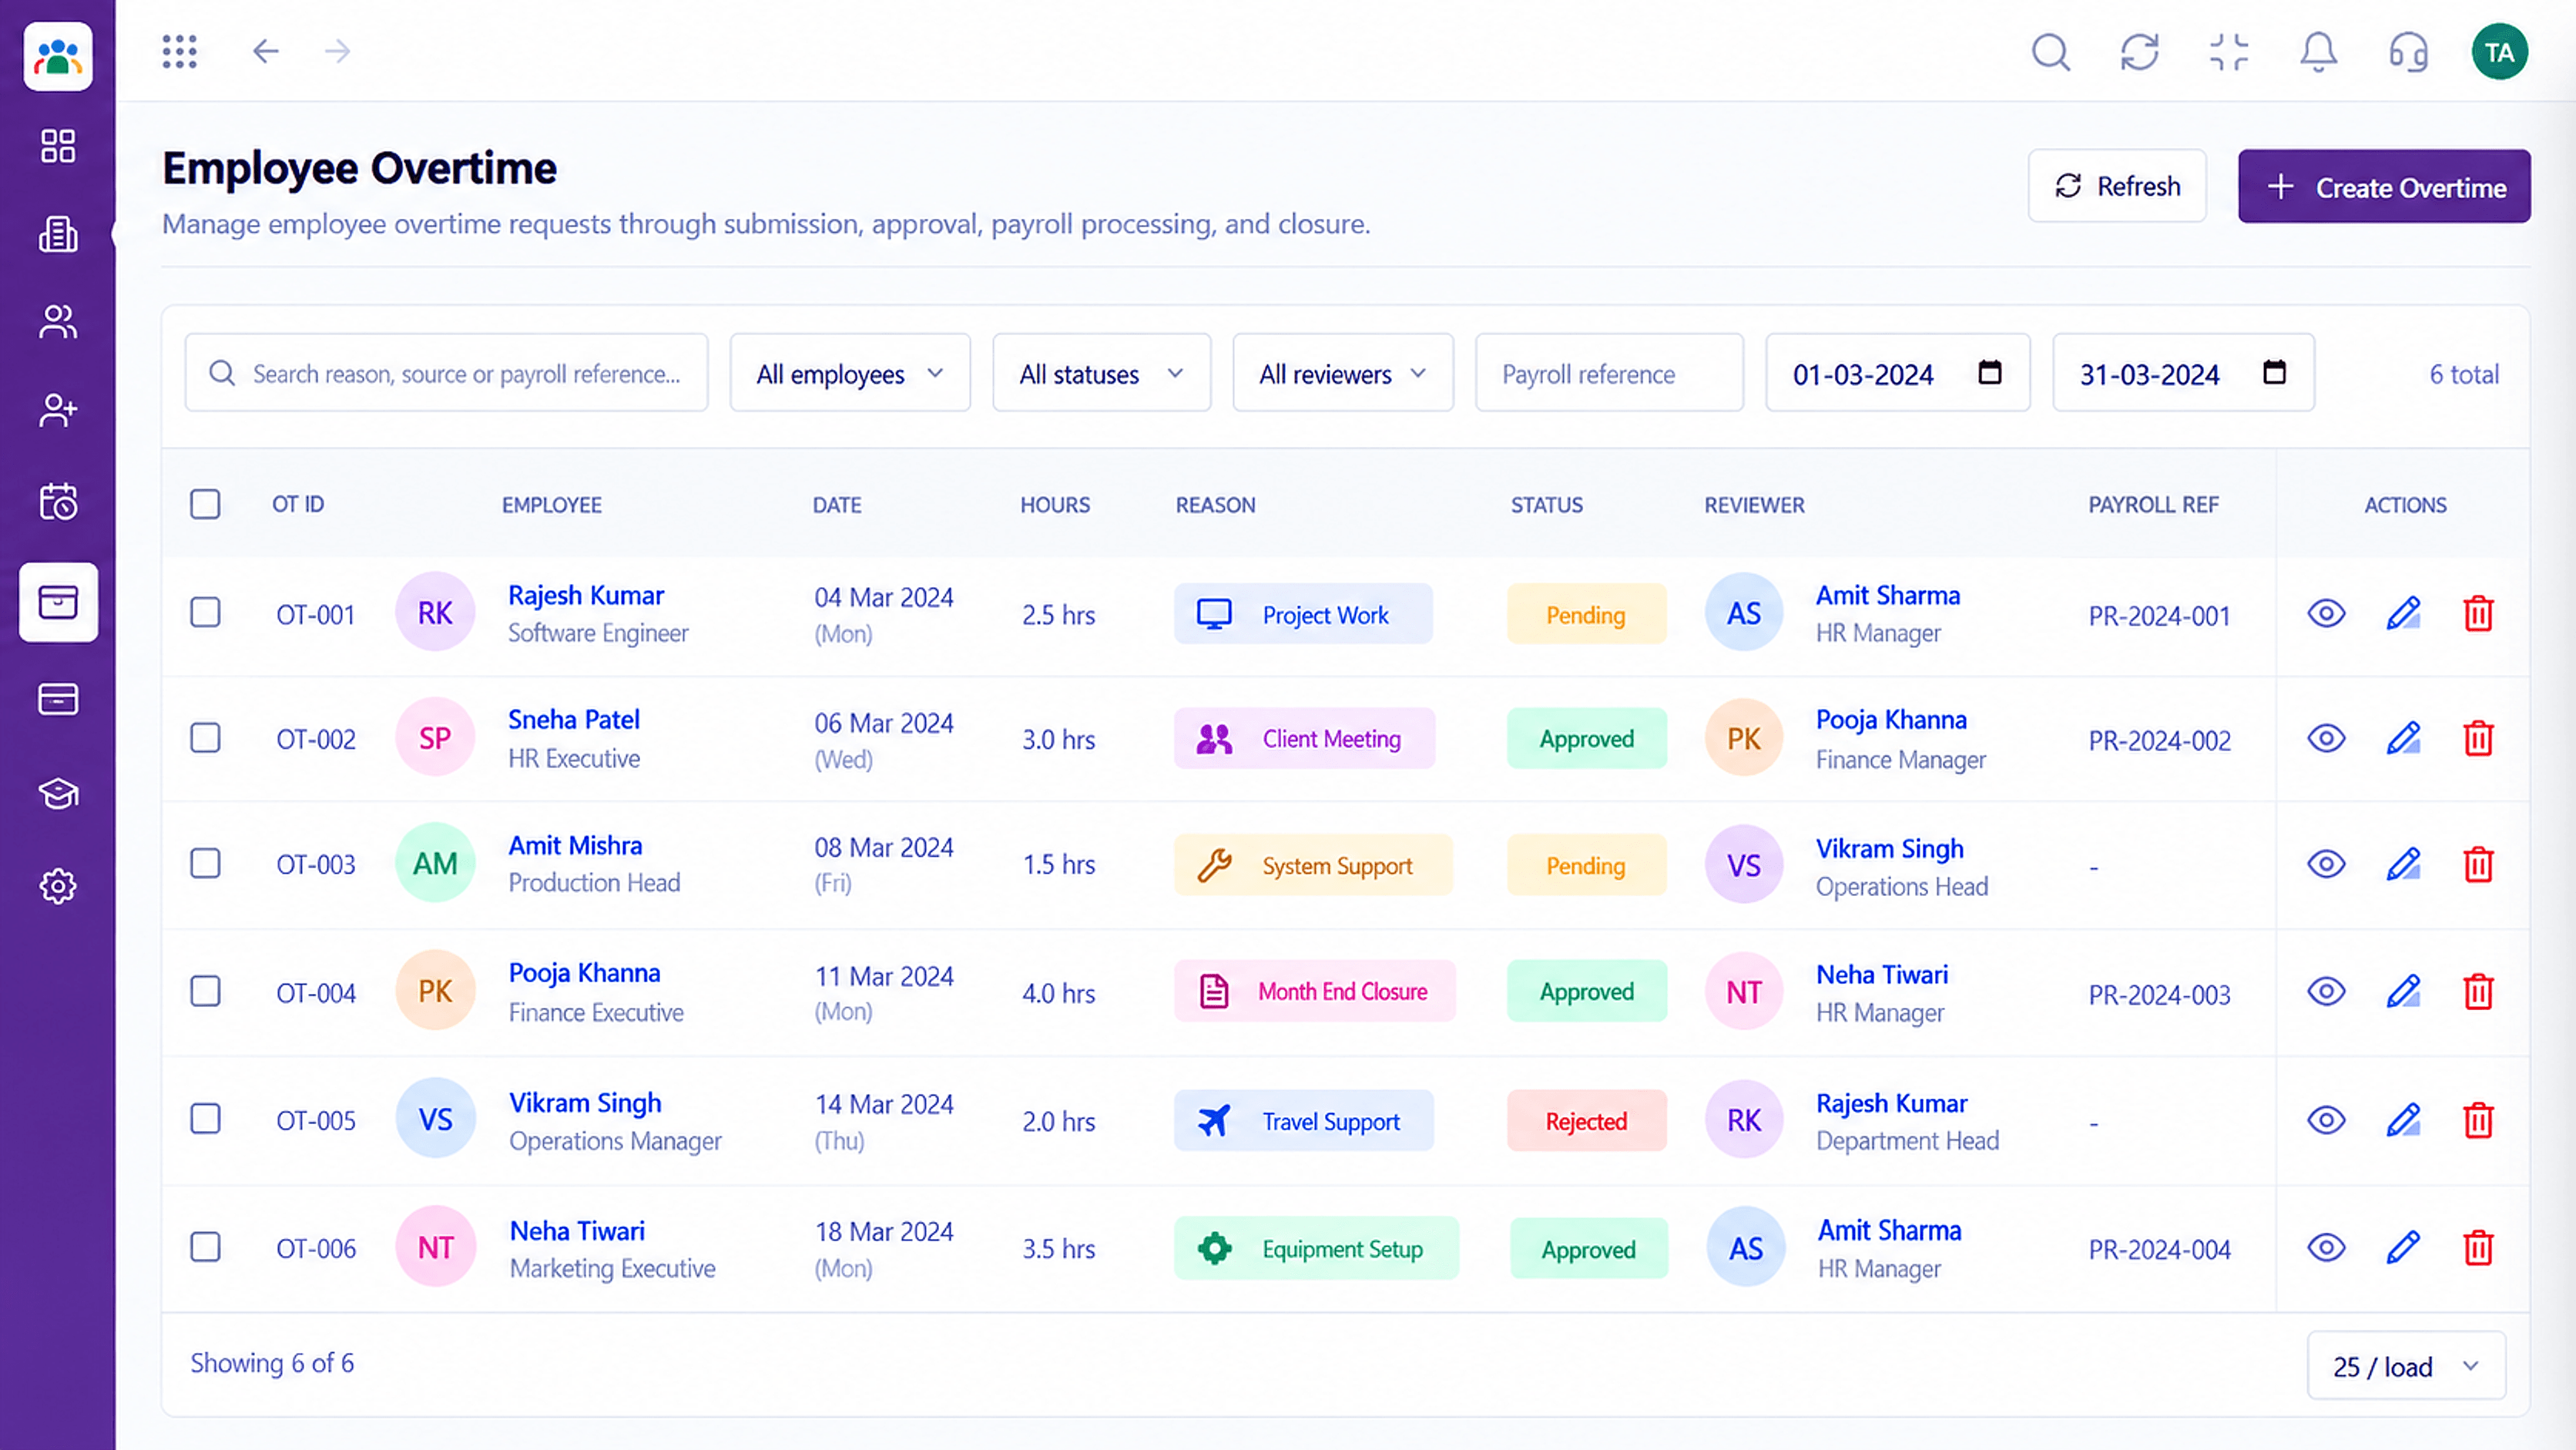Open employees icon in sidebar

pyautogui.click(x=58, y=322)
